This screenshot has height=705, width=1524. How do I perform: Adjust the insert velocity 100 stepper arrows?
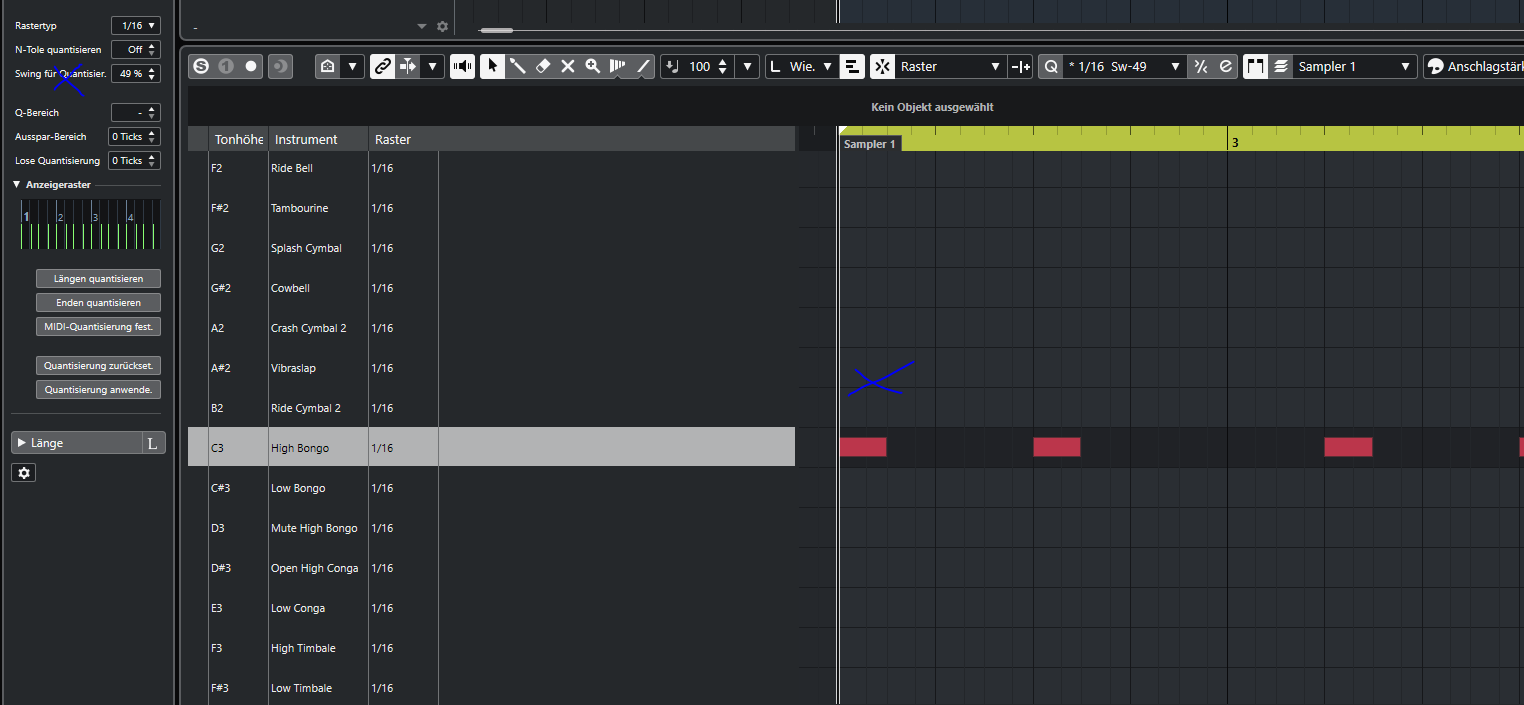tap(723, 66)
